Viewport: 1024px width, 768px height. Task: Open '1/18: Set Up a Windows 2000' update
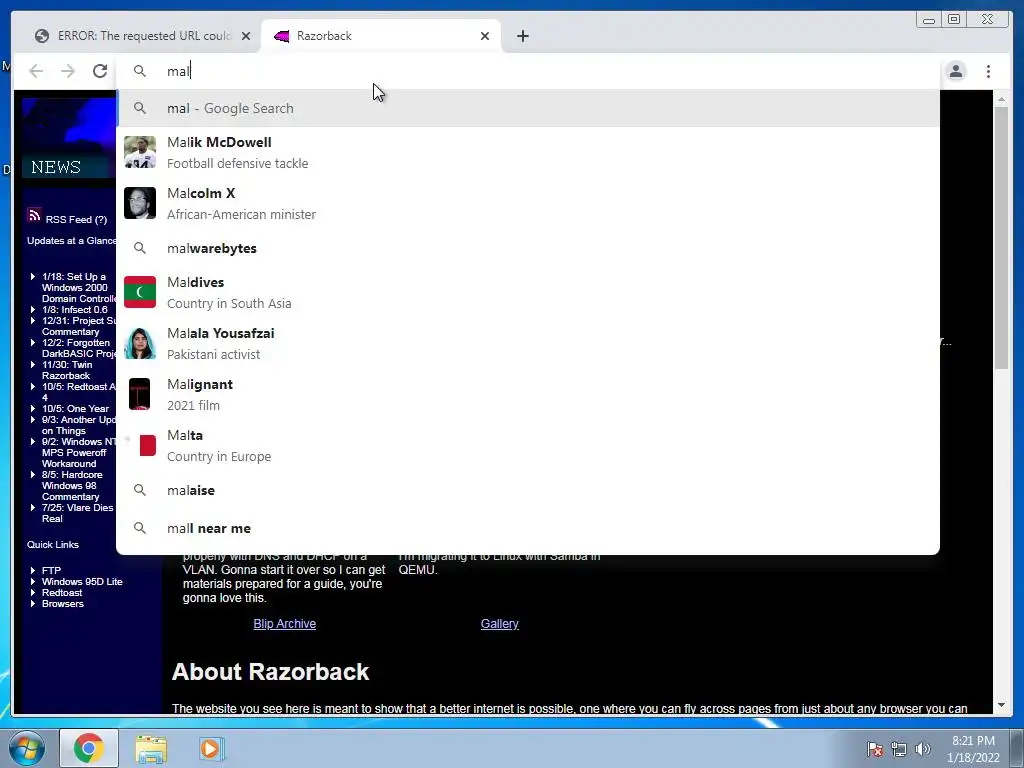click(78, 287)
